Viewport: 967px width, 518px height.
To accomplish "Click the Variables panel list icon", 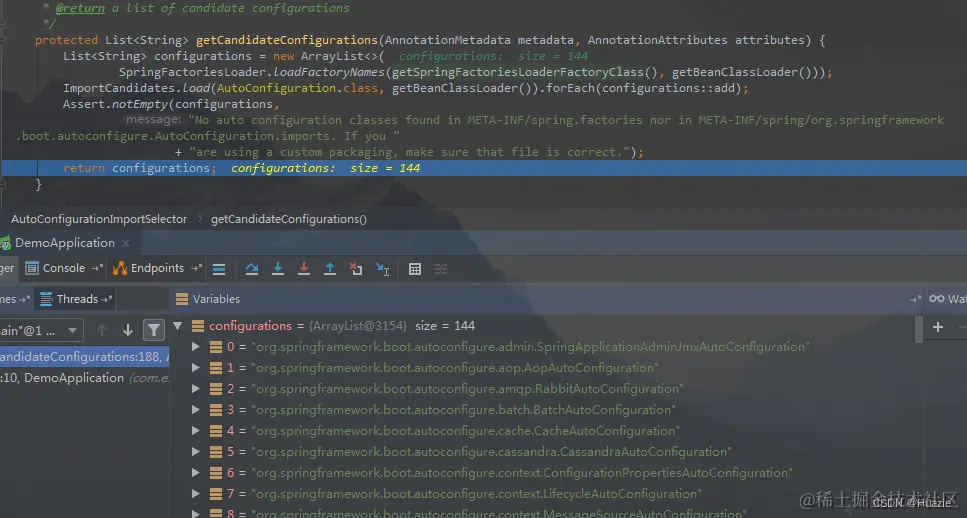I will click(182, 299).
